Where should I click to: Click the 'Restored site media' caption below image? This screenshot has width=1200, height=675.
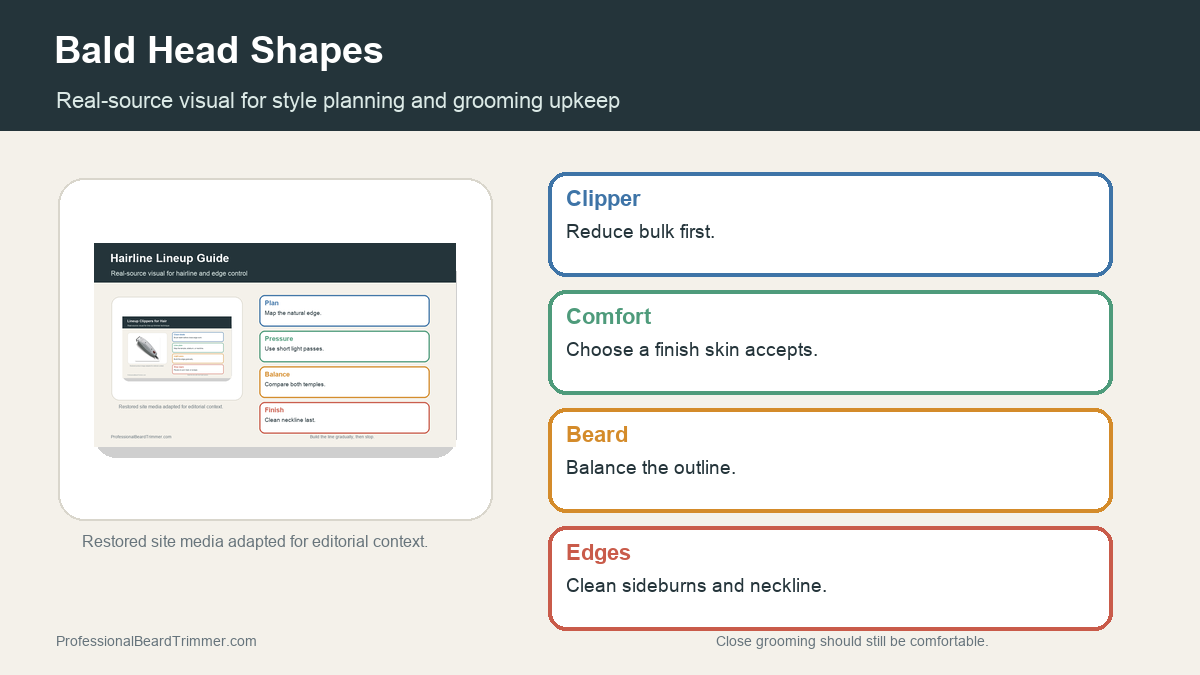[255, 541]
